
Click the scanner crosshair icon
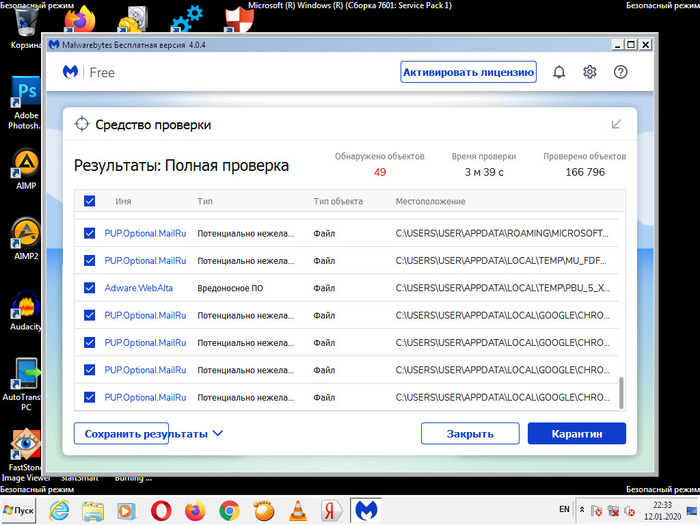point(82,124)
